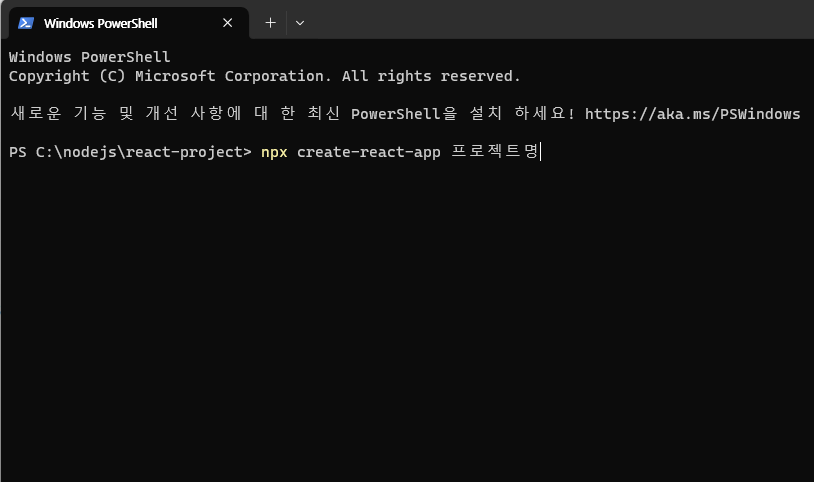The width and height of the screenshot is (814, 482).
Task: Close the Windows PowerShell tab
Action: point(227,23)
